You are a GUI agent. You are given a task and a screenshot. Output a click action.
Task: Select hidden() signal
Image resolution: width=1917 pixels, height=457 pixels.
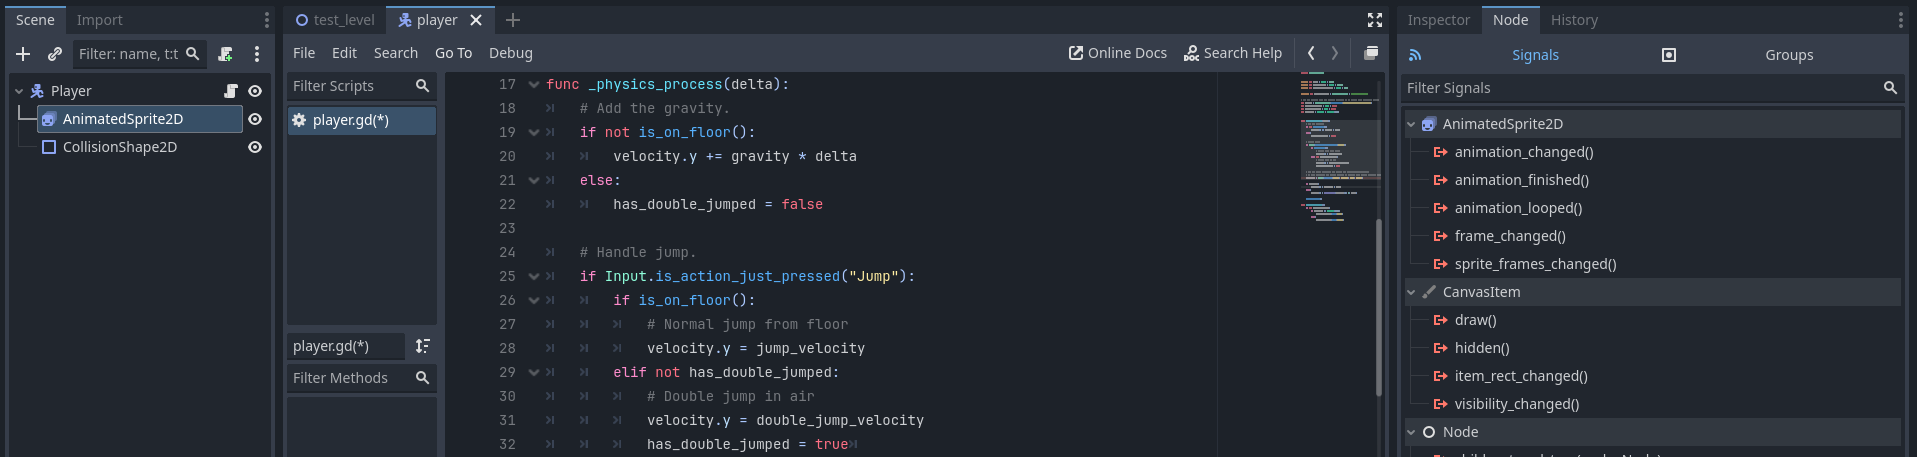1482,348
